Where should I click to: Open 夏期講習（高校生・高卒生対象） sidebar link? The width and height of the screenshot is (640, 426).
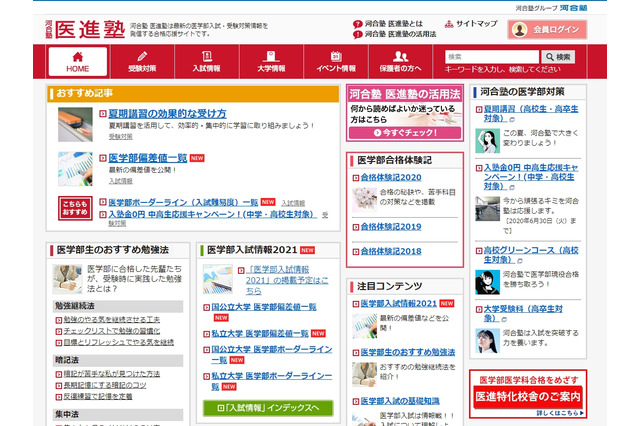click(531, 113)
